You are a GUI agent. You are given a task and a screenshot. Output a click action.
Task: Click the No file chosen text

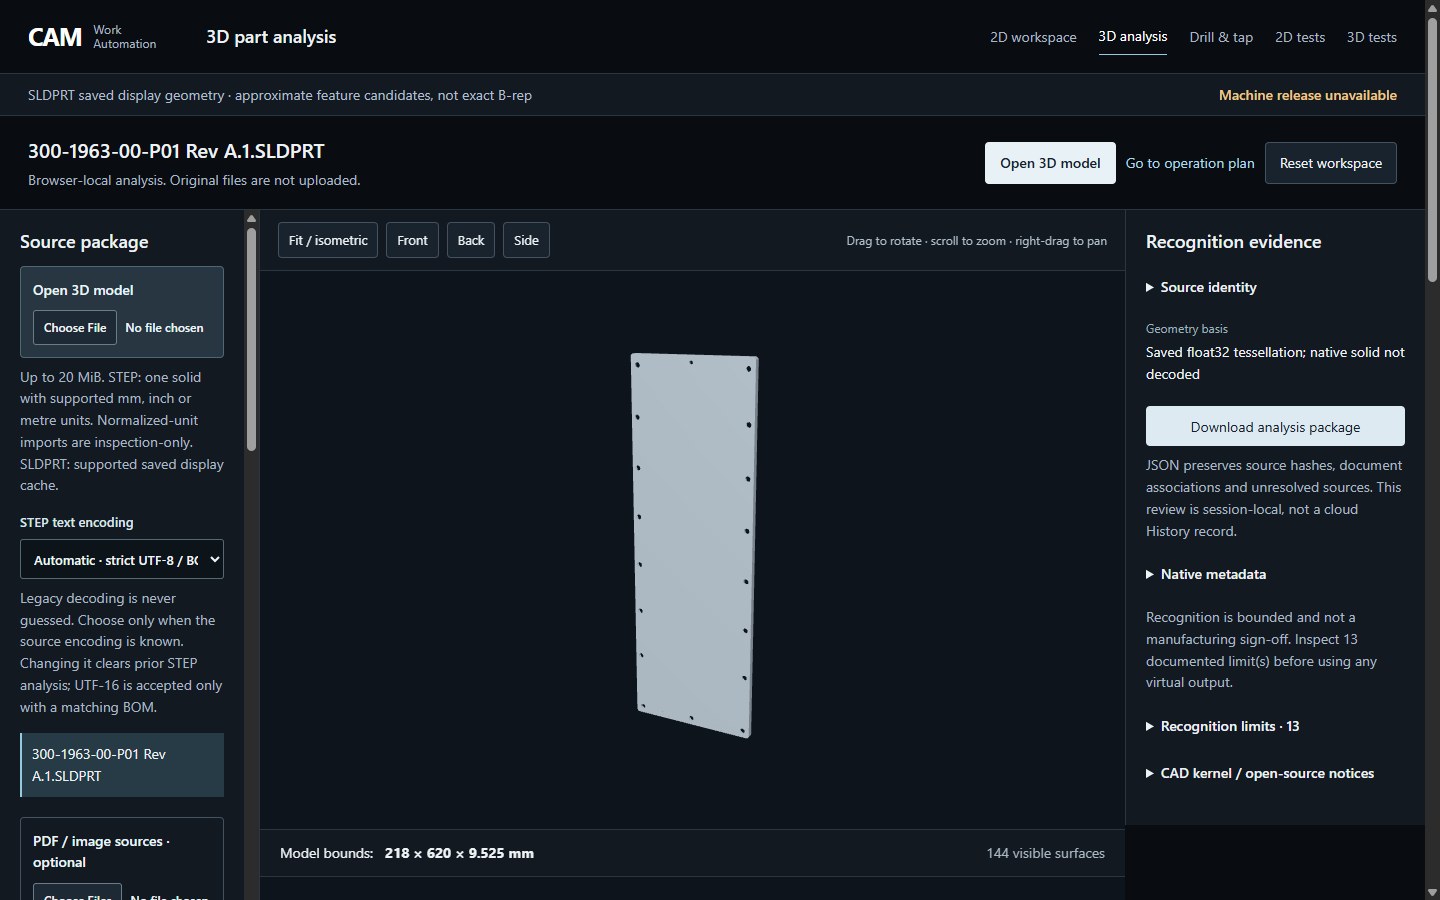click(x=164, y=327)
